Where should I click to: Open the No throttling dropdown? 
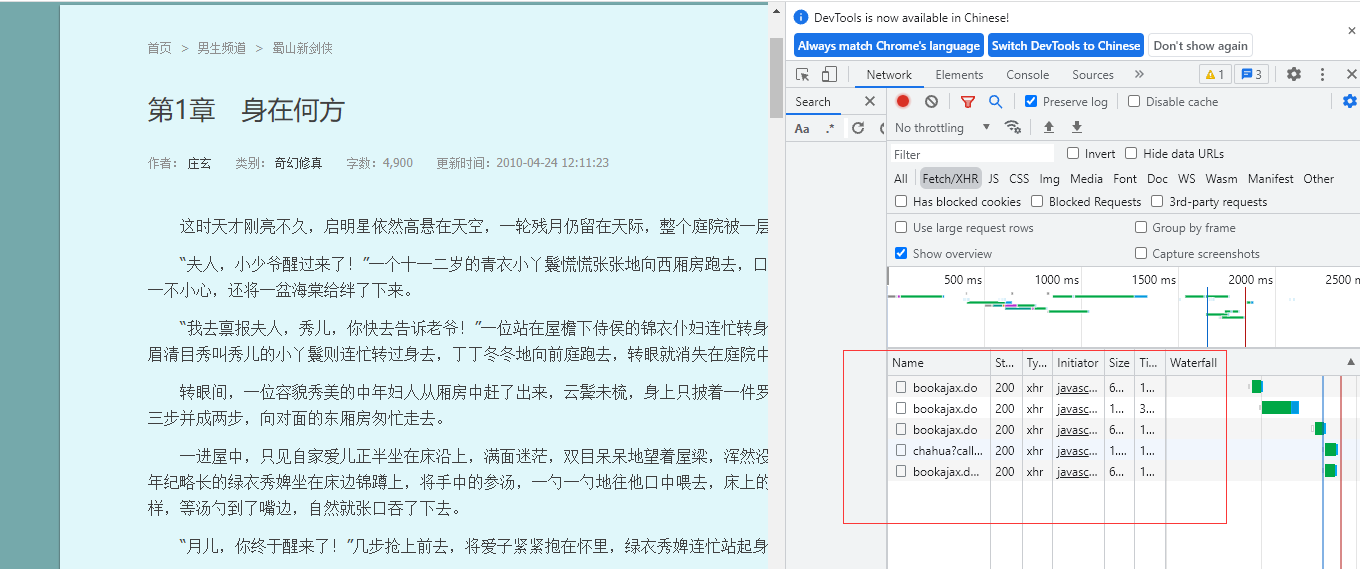click(942, 127)
